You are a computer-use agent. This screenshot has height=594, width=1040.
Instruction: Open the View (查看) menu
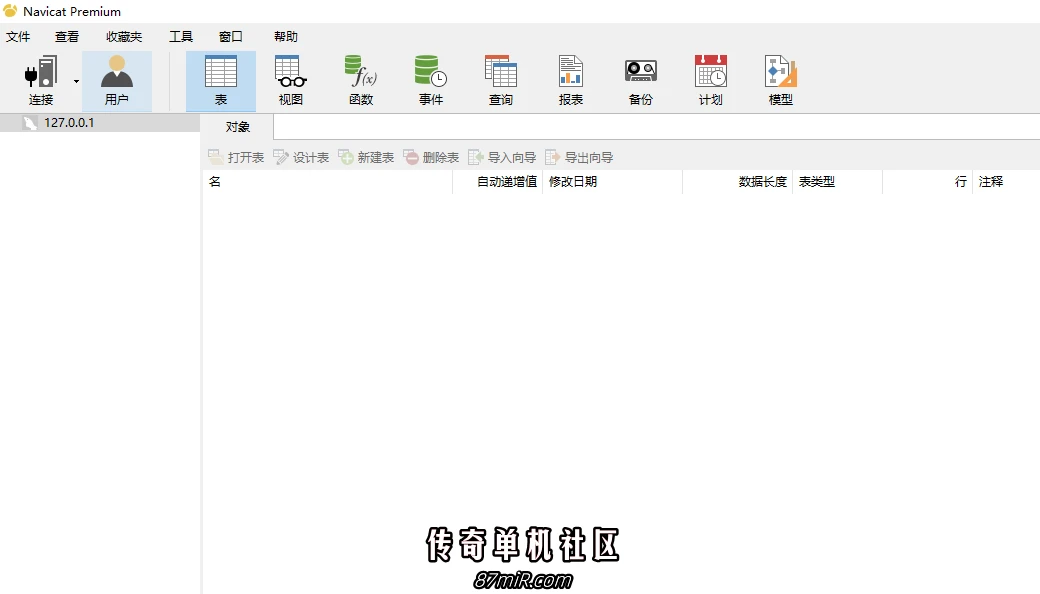point(67,36)
